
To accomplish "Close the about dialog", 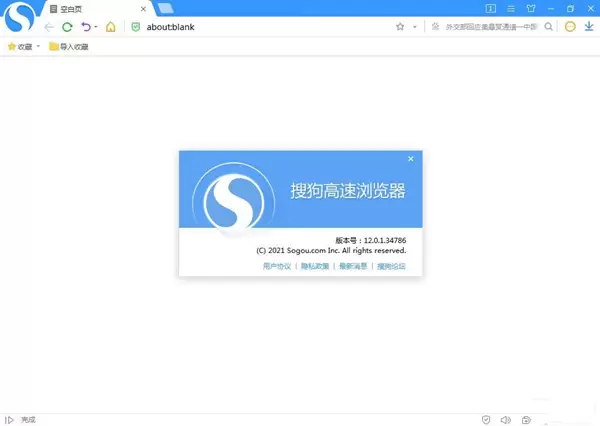I will (x=411, y=158).
